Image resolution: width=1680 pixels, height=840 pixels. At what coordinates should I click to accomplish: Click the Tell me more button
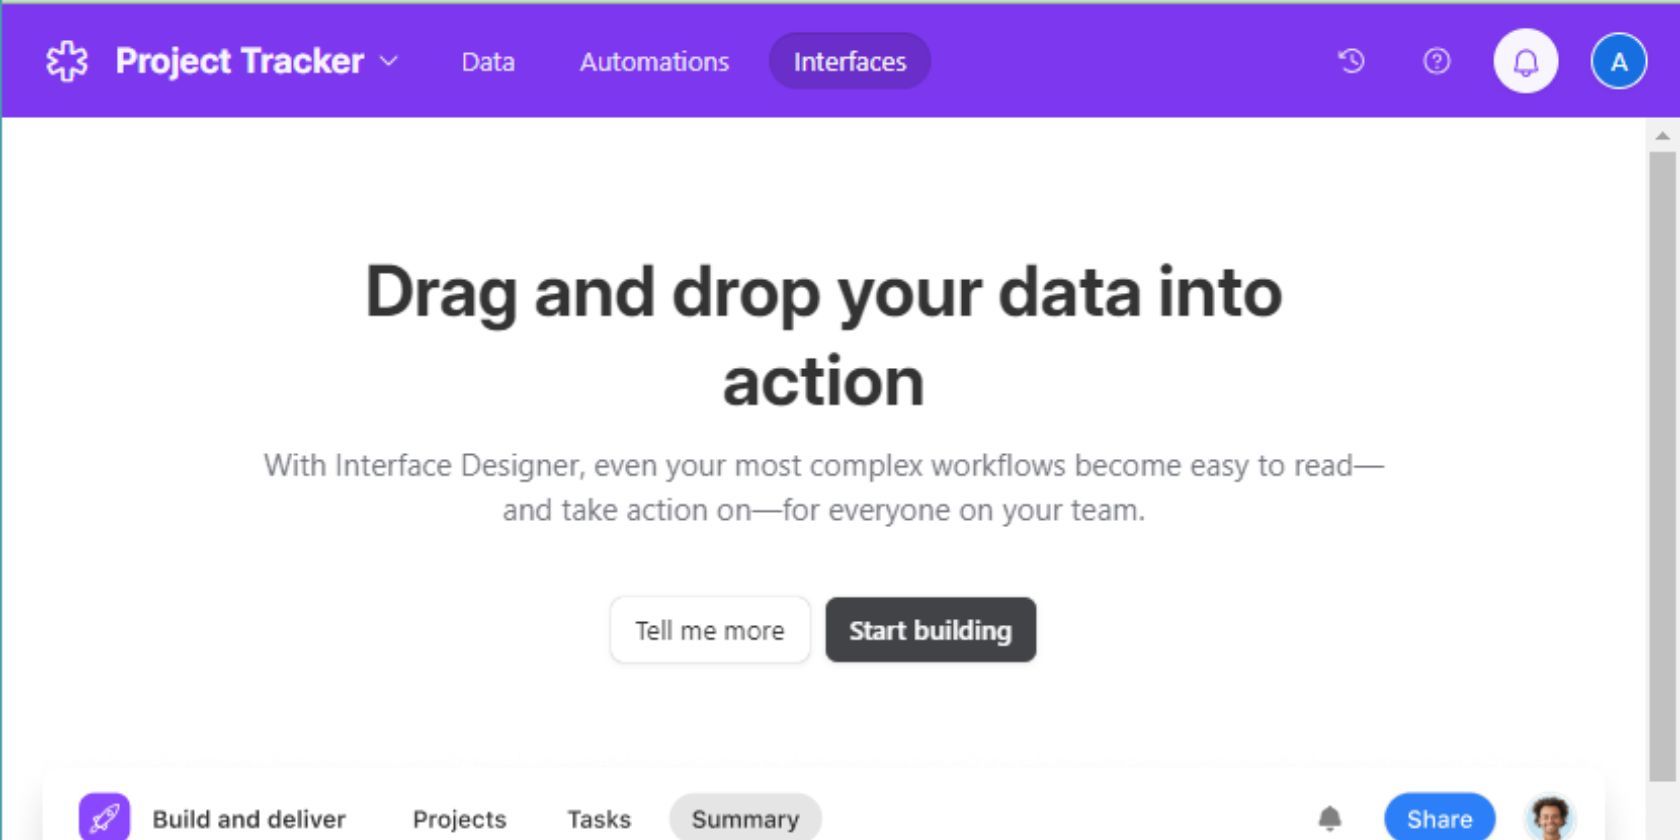[x=710, y=630]
